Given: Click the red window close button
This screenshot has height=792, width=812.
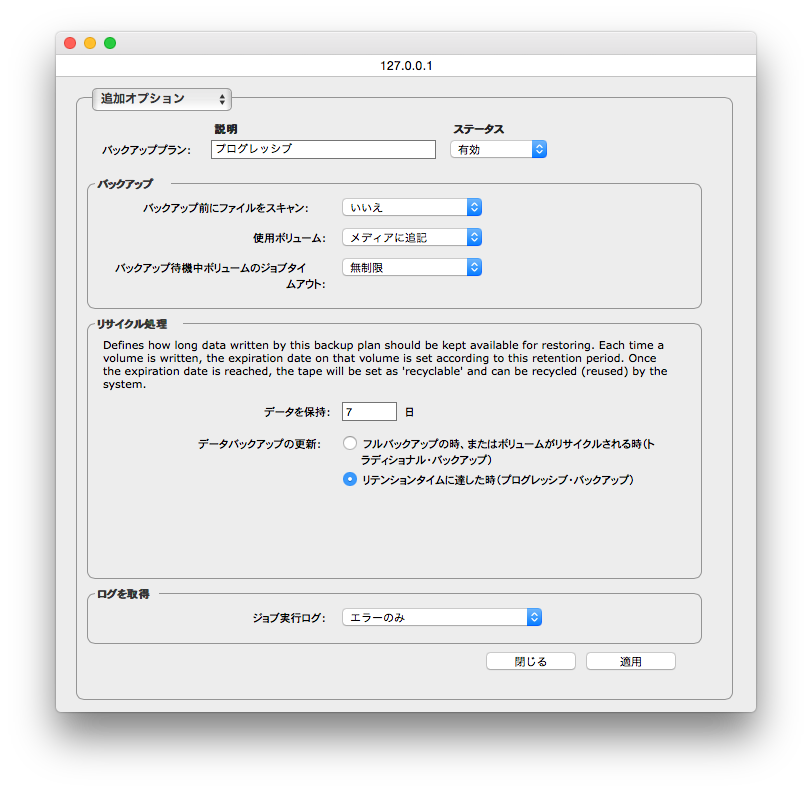Looking at the screenshot, I should [x=70, y=43].
